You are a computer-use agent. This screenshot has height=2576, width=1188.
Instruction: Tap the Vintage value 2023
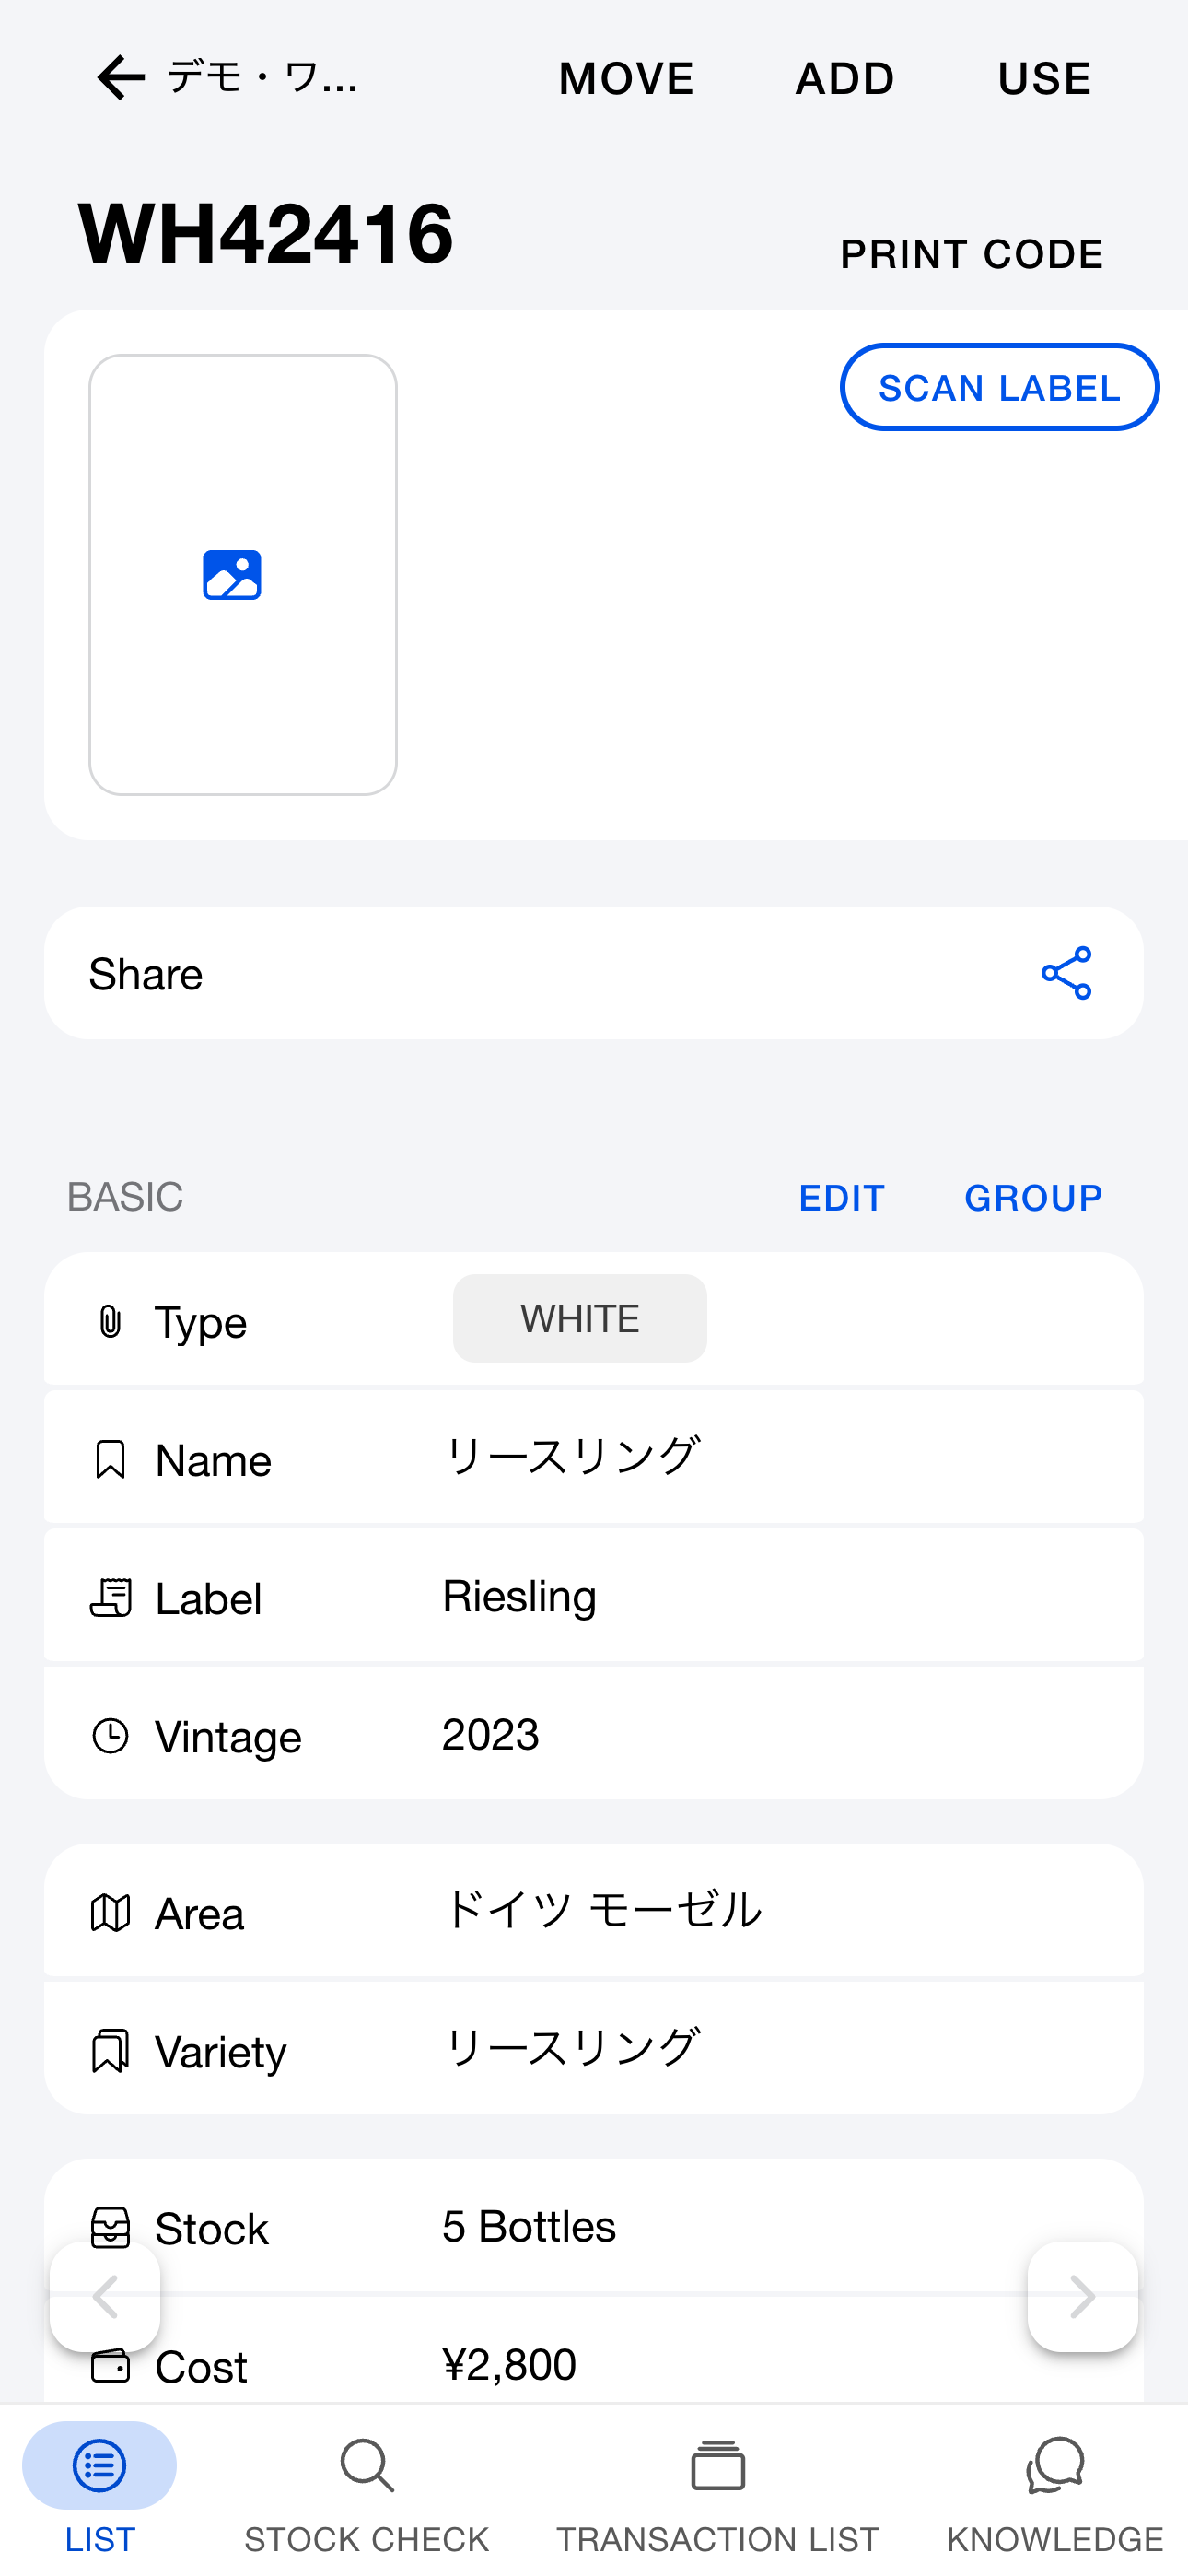pyautogui.click(x=491, y=1734)
